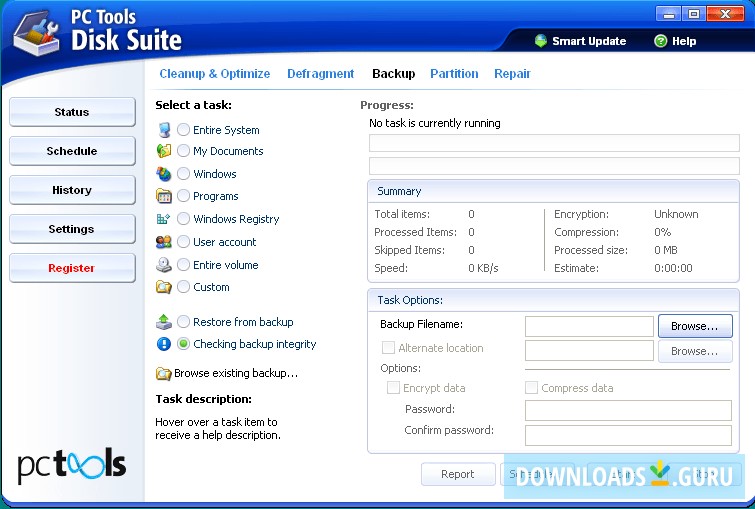Screen dimensions: 755x509
Task: Click the upper progress bar
Action: [554, 143]
